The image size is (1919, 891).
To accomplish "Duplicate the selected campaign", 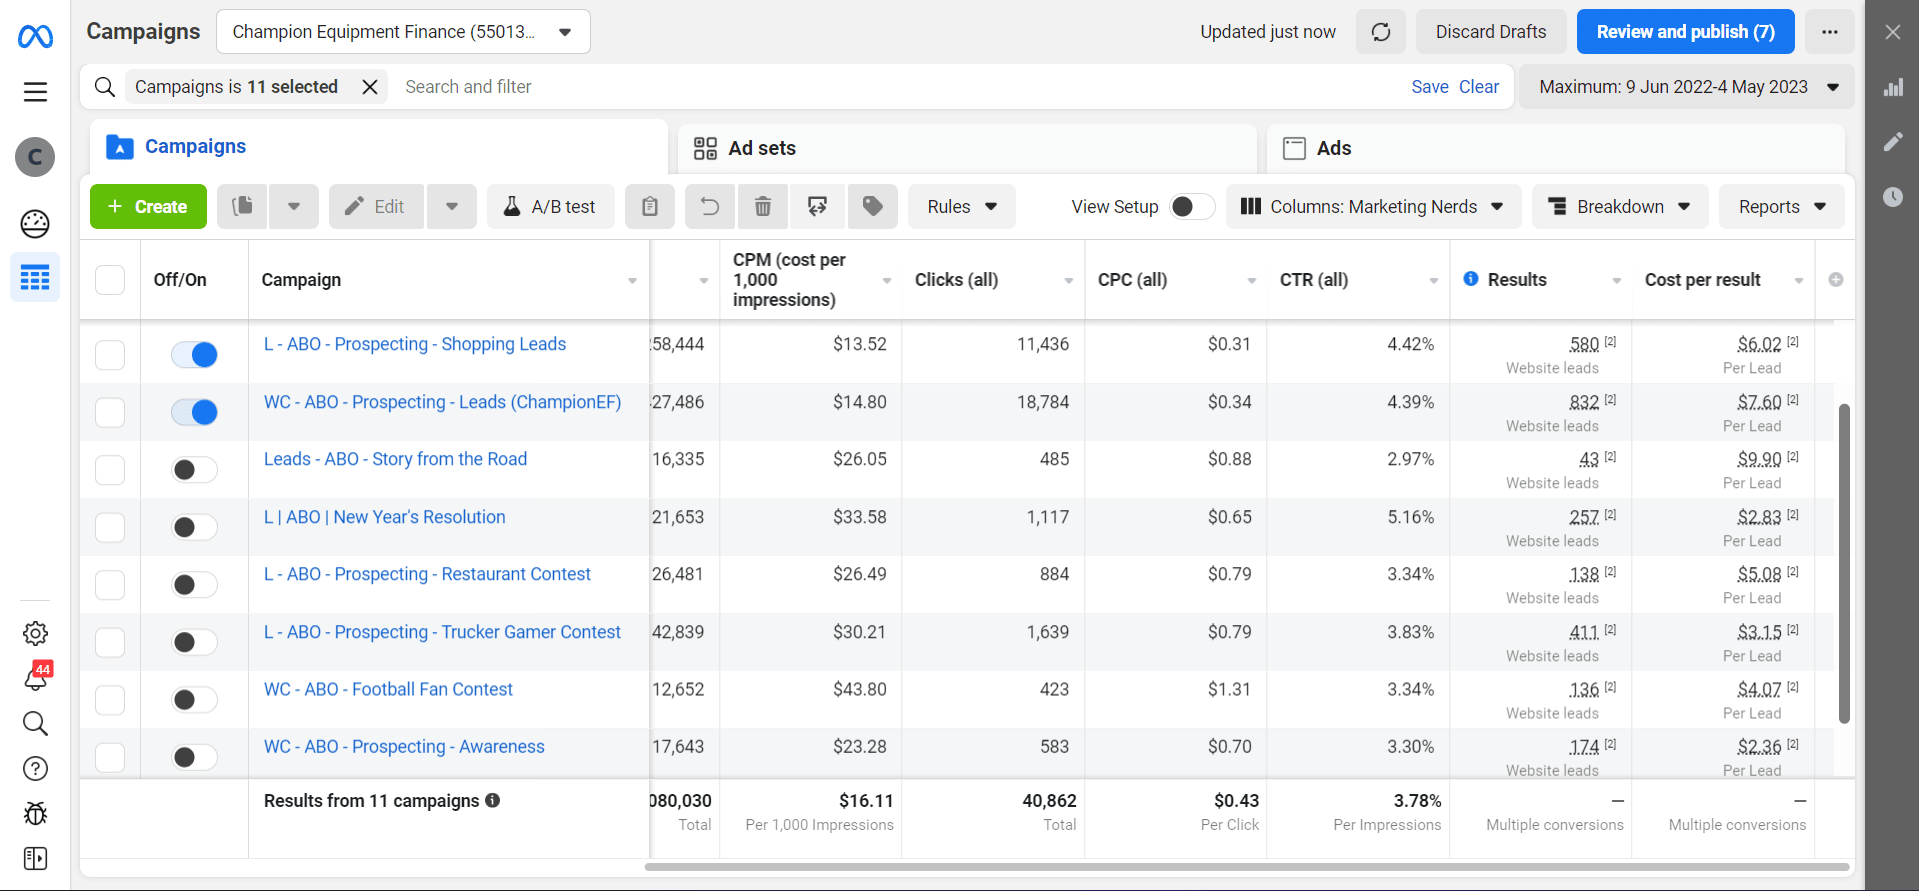I will tap(242, 206).
